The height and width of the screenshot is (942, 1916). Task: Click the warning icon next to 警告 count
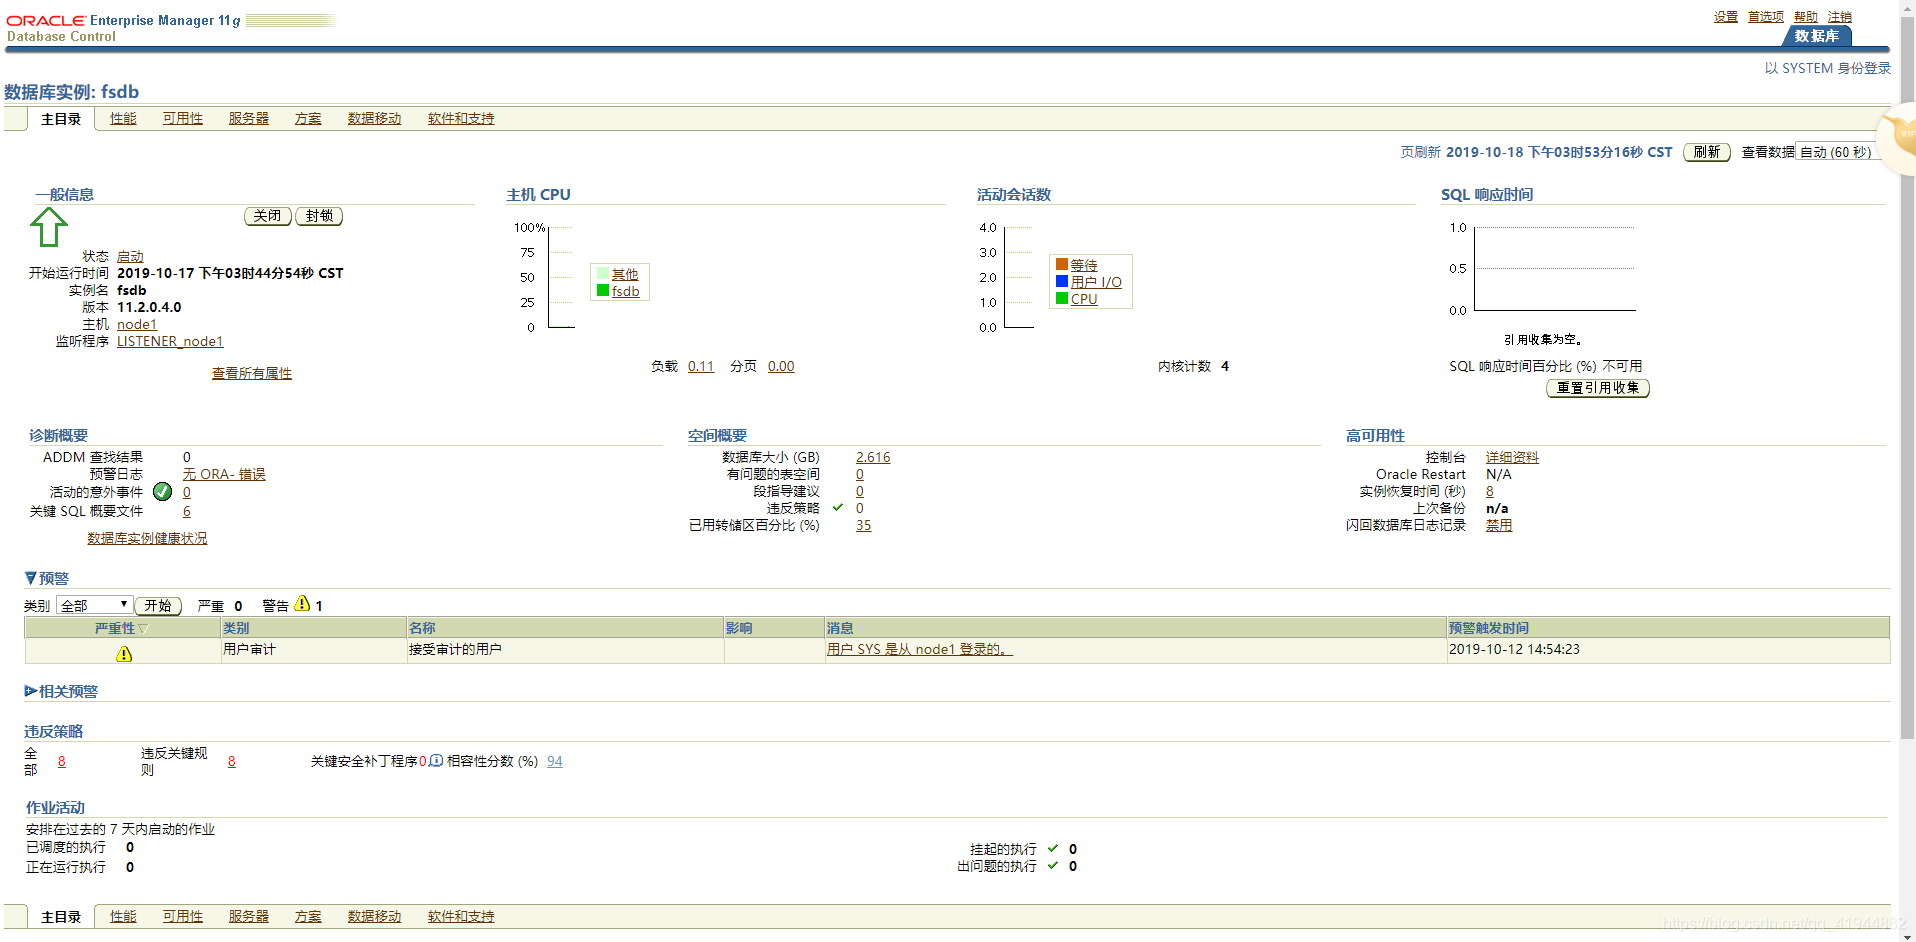pos(302,604)
